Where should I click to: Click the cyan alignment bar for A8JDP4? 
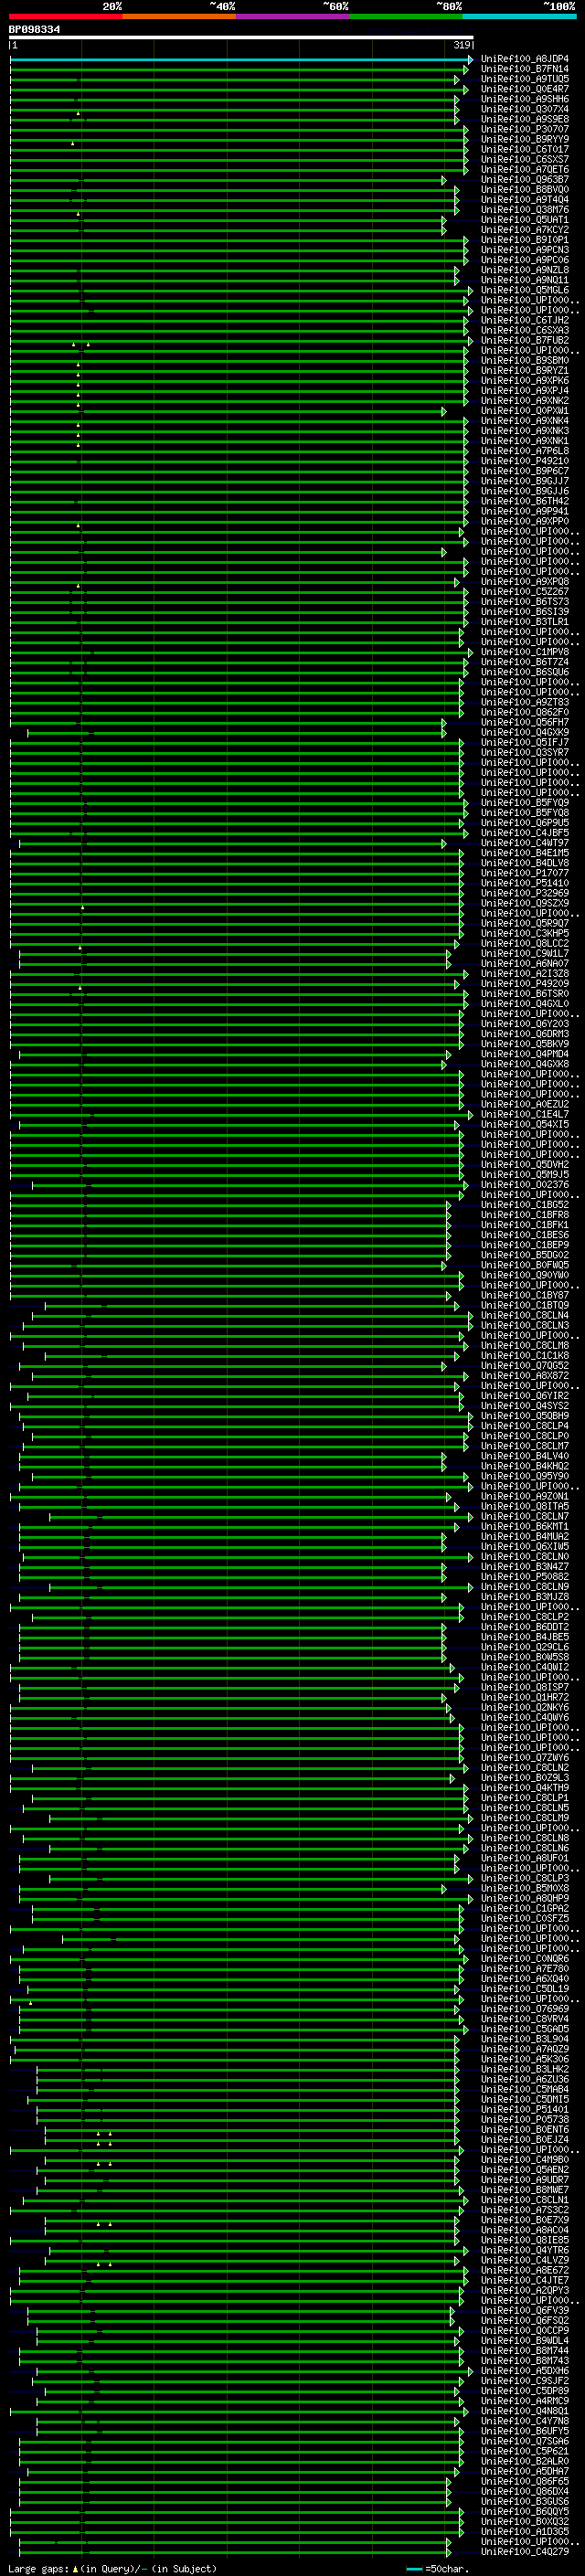pos(241,59)
